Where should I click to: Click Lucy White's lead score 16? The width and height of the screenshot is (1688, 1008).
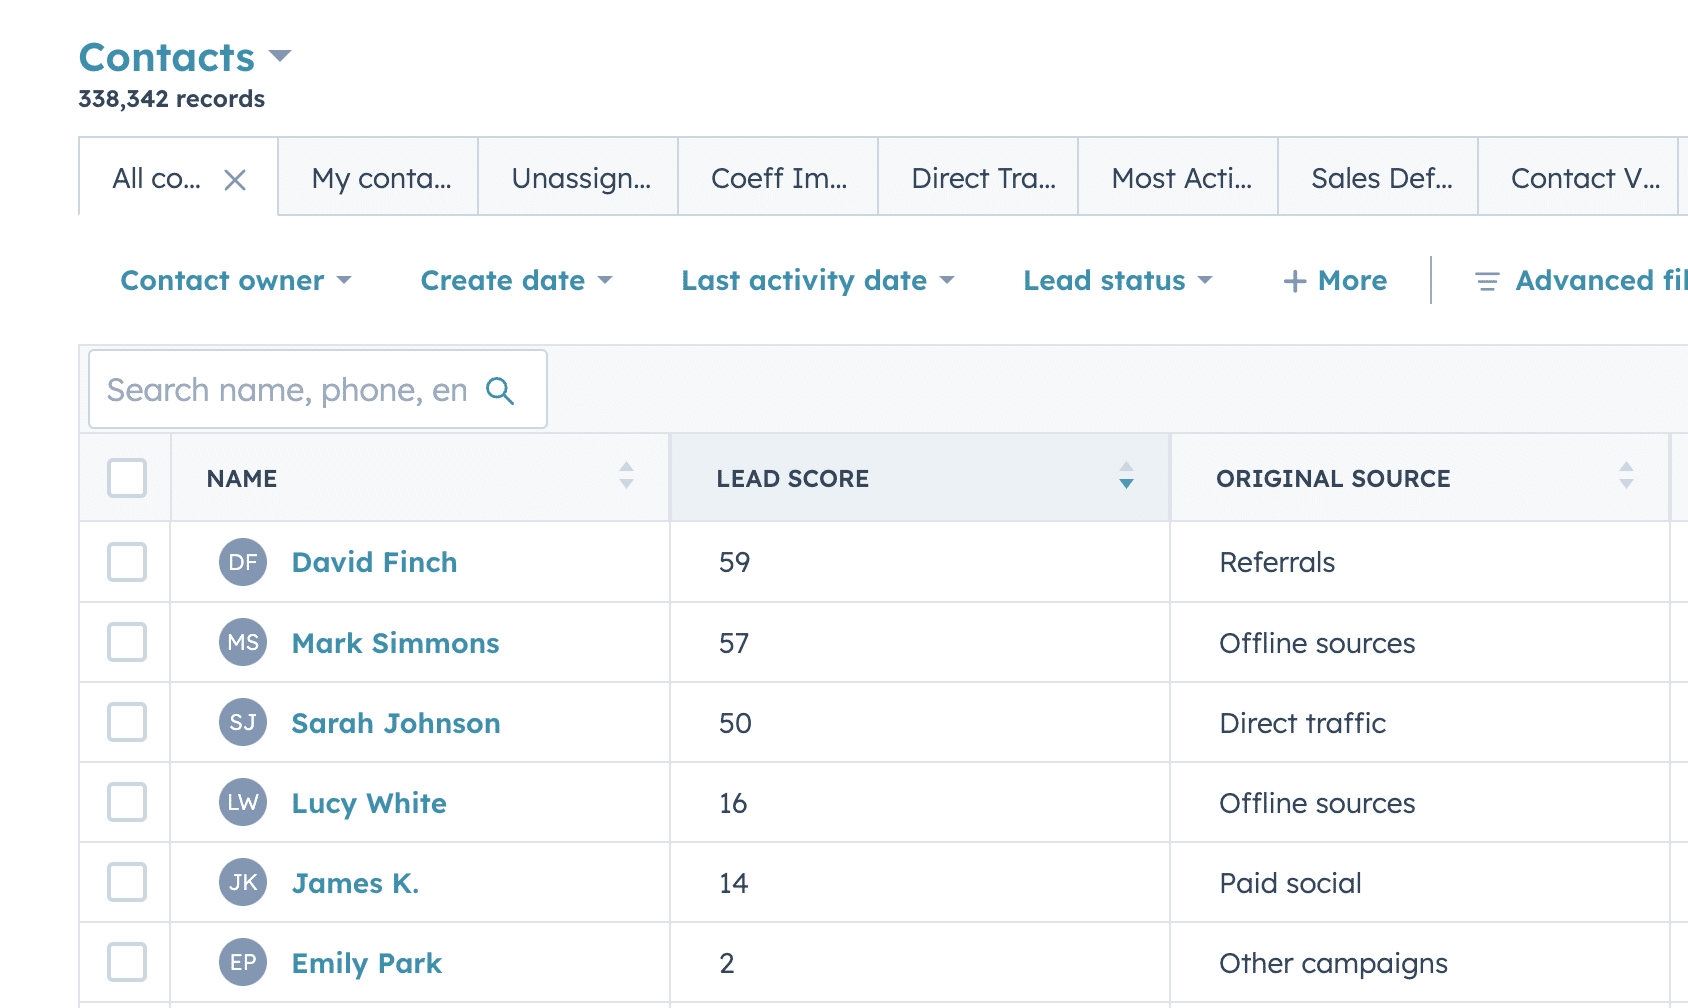[x=733, y=803]
